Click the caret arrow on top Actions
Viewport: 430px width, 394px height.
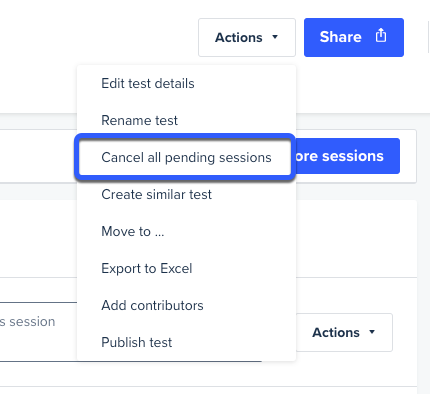275,37
